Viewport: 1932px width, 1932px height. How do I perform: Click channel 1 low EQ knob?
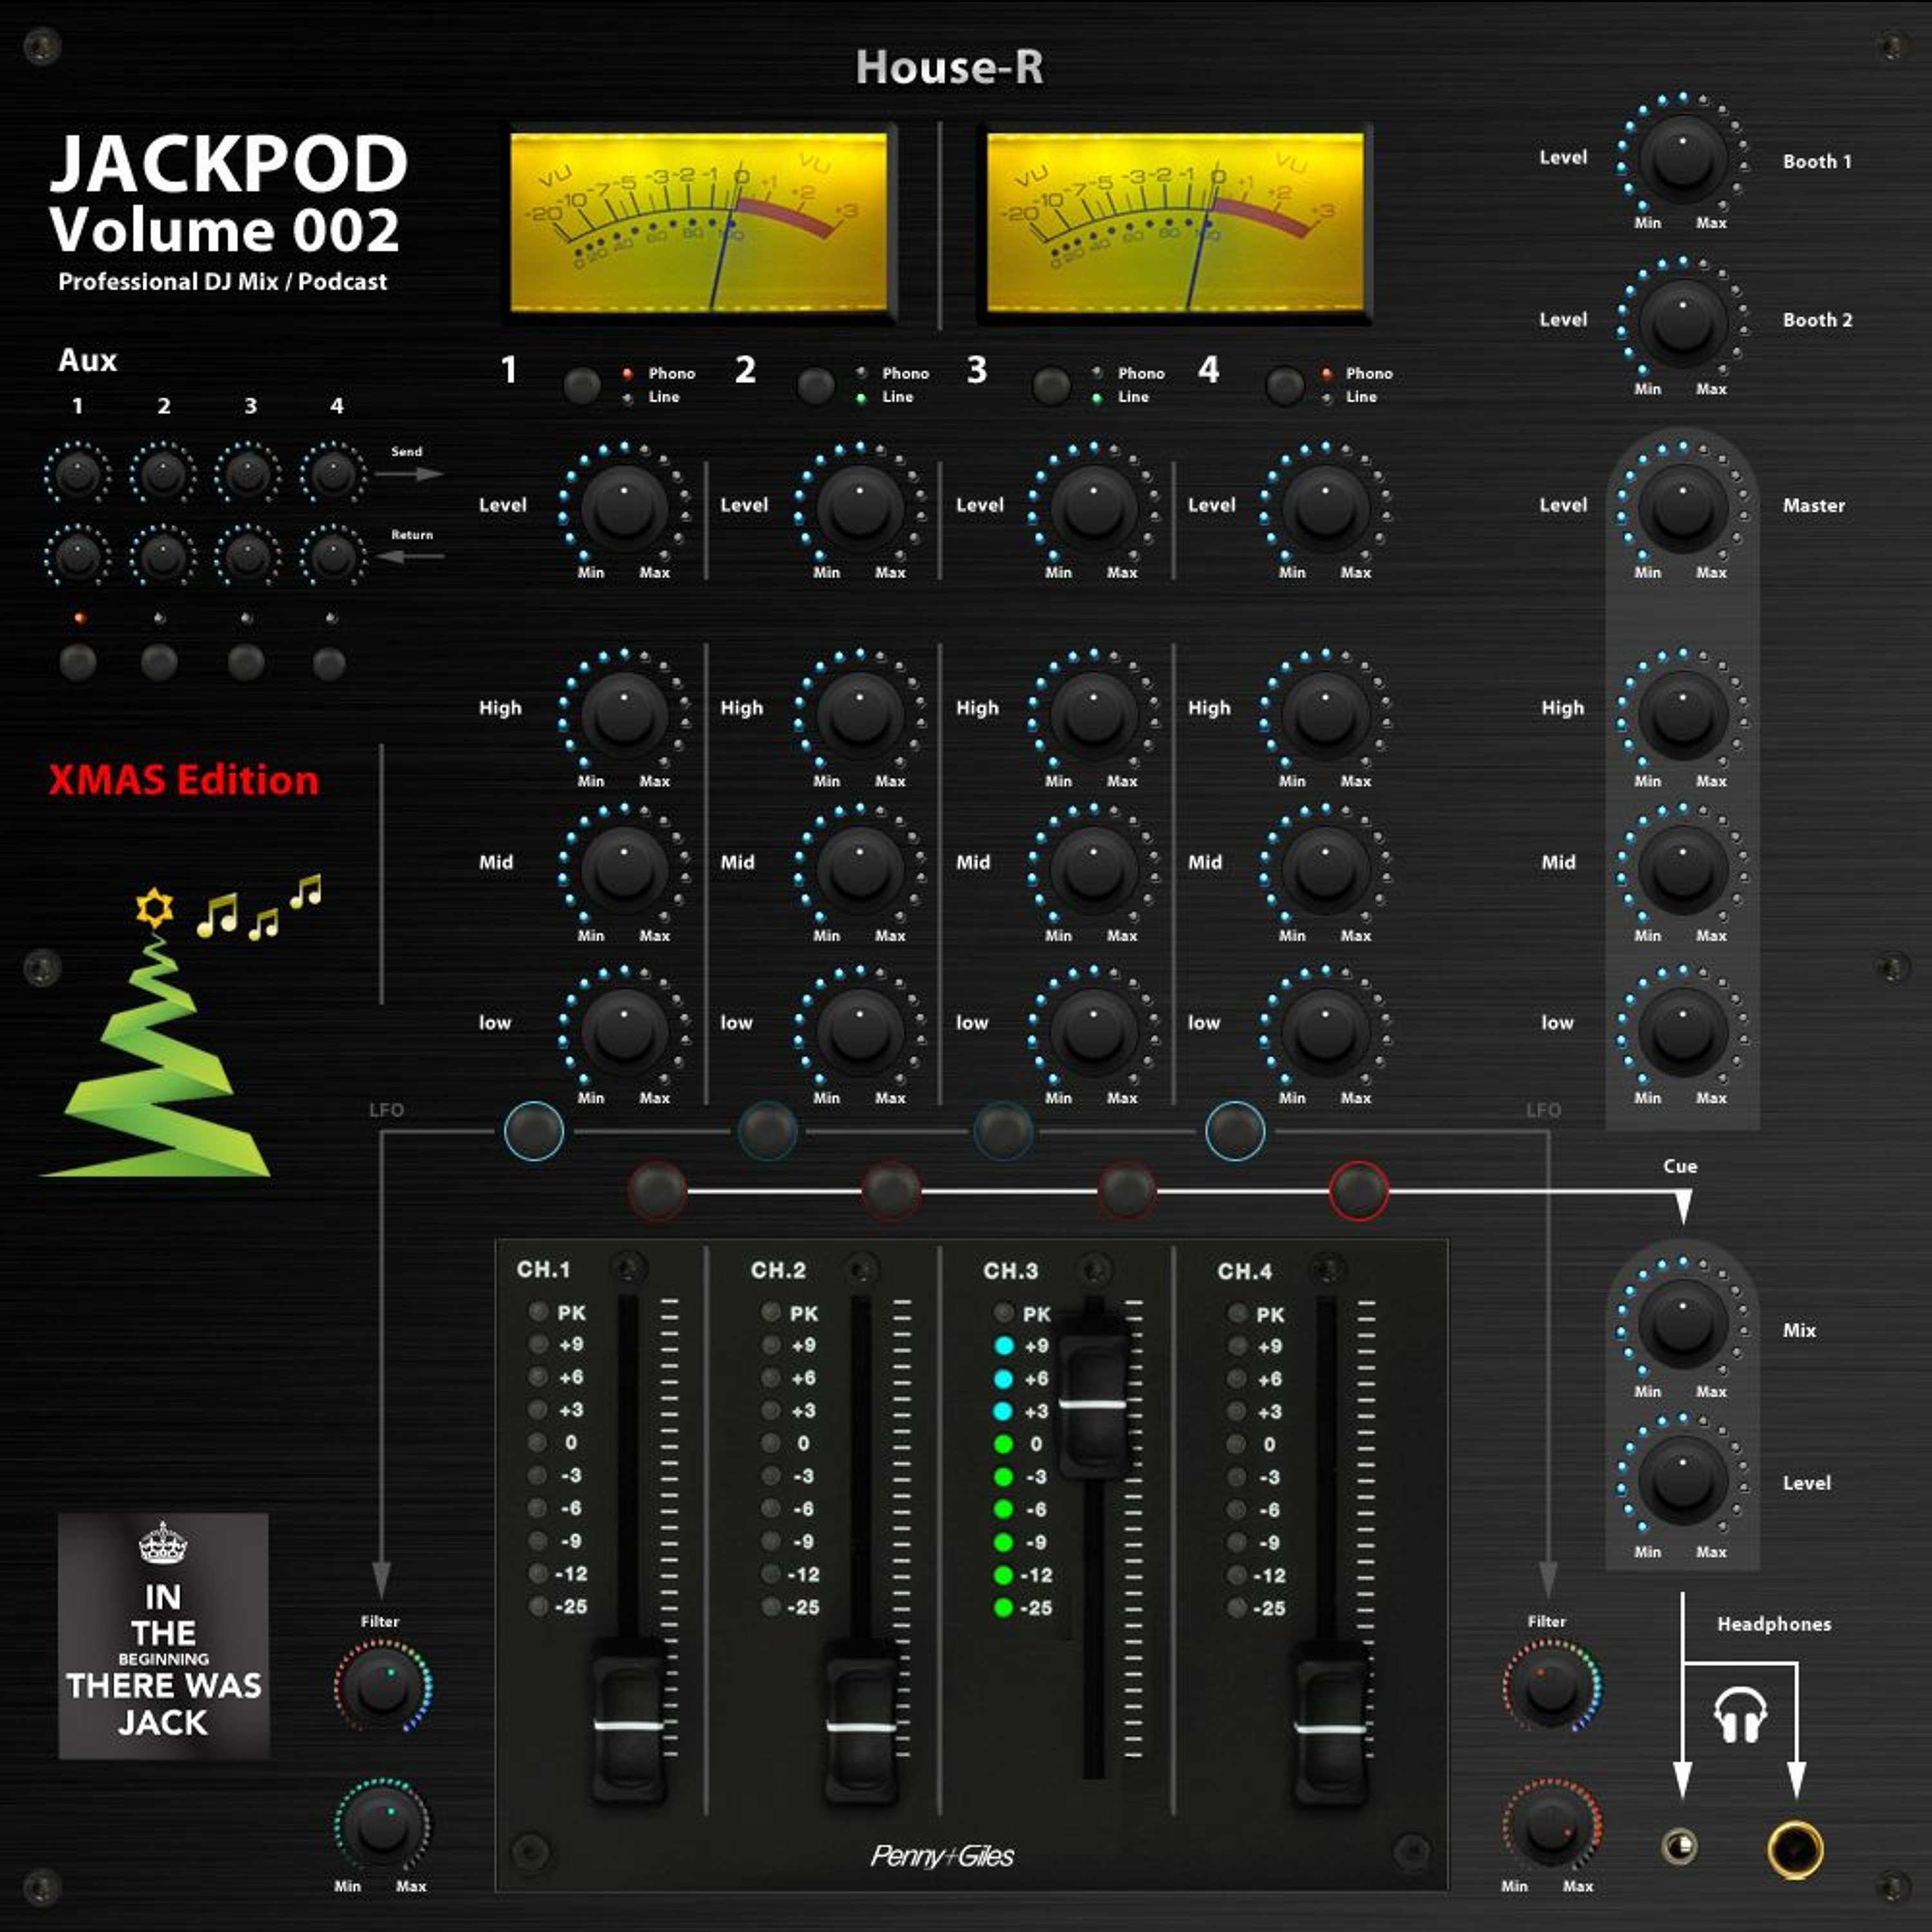624,1033
